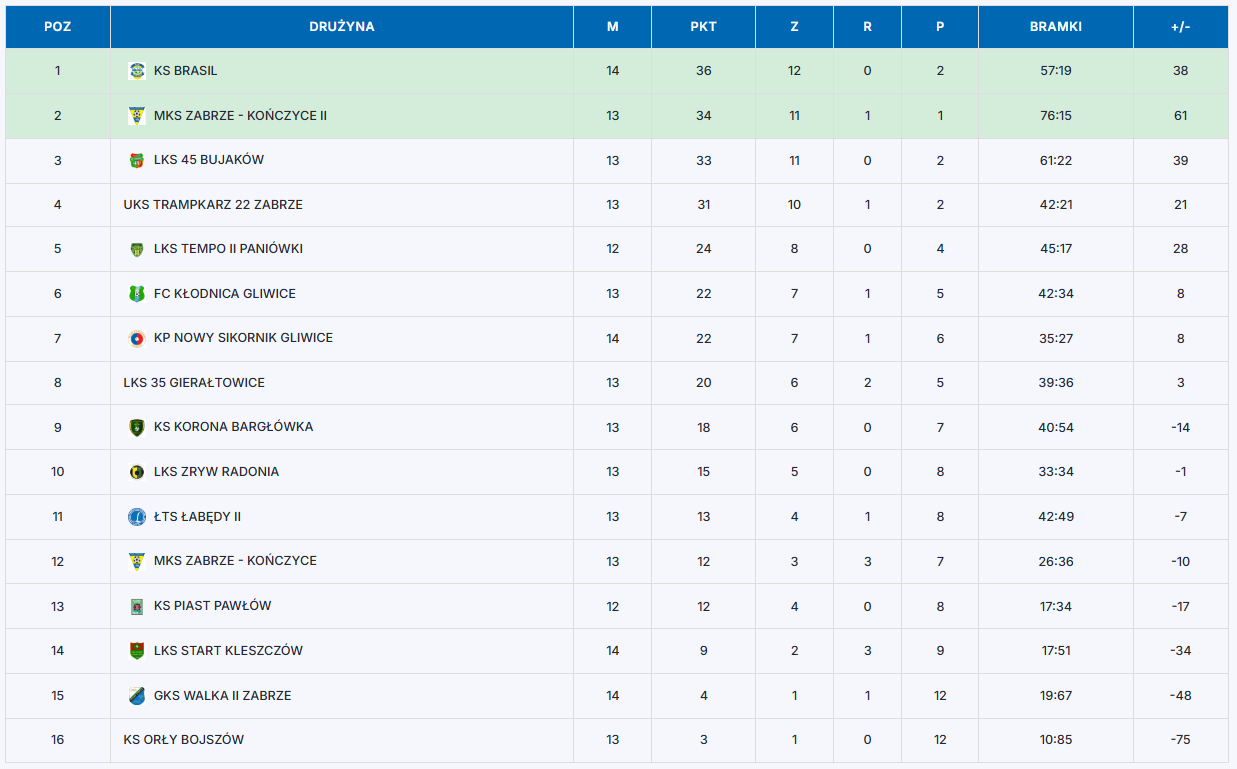Click the LKS 45 Bujaków crest icon
Viewport: 1237px width, 769px height.
click(x=137, y=160)
